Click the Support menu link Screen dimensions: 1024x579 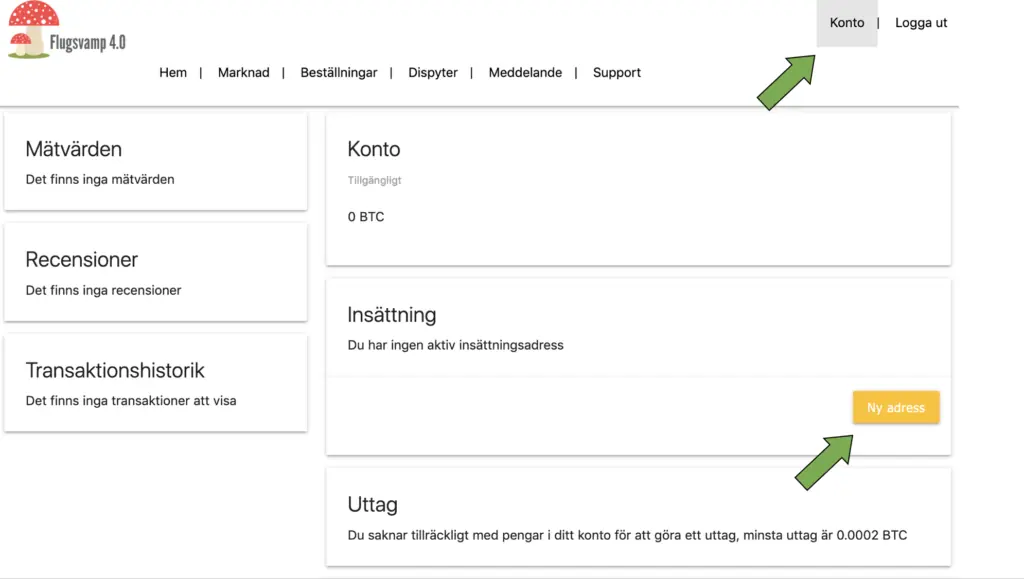tap(616, 73)
